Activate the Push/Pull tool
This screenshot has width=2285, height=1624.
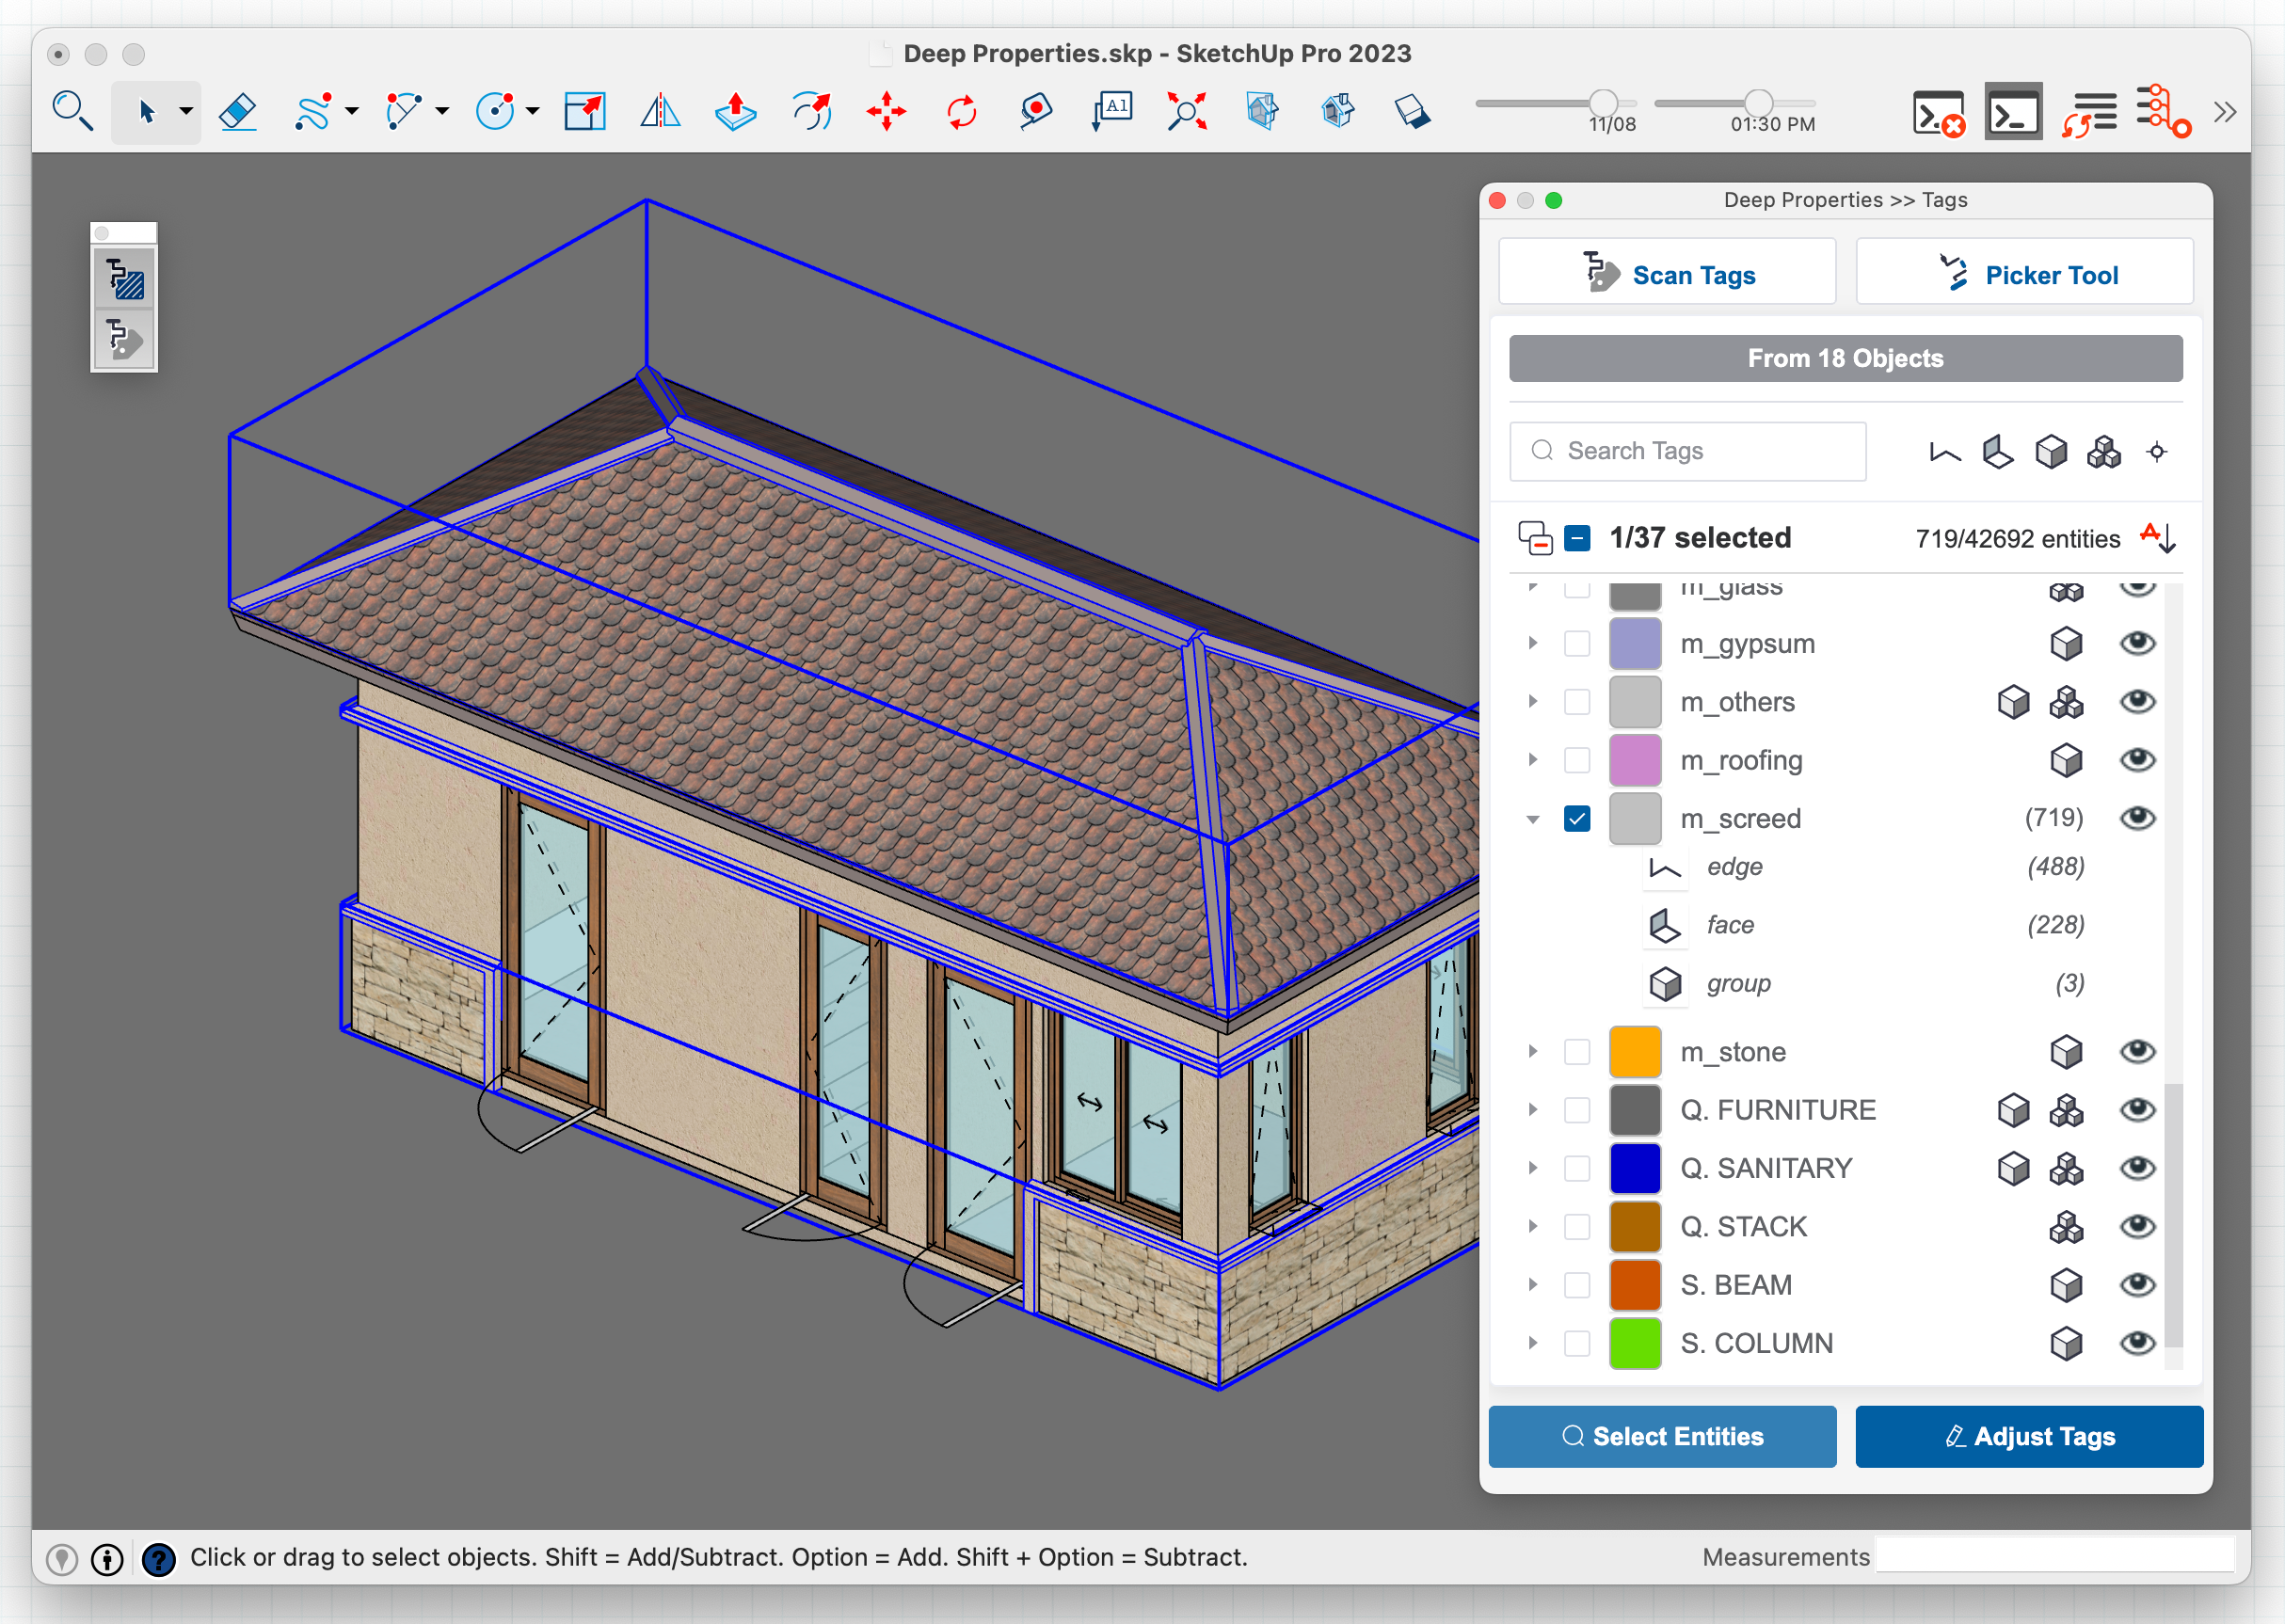point(735,111)
